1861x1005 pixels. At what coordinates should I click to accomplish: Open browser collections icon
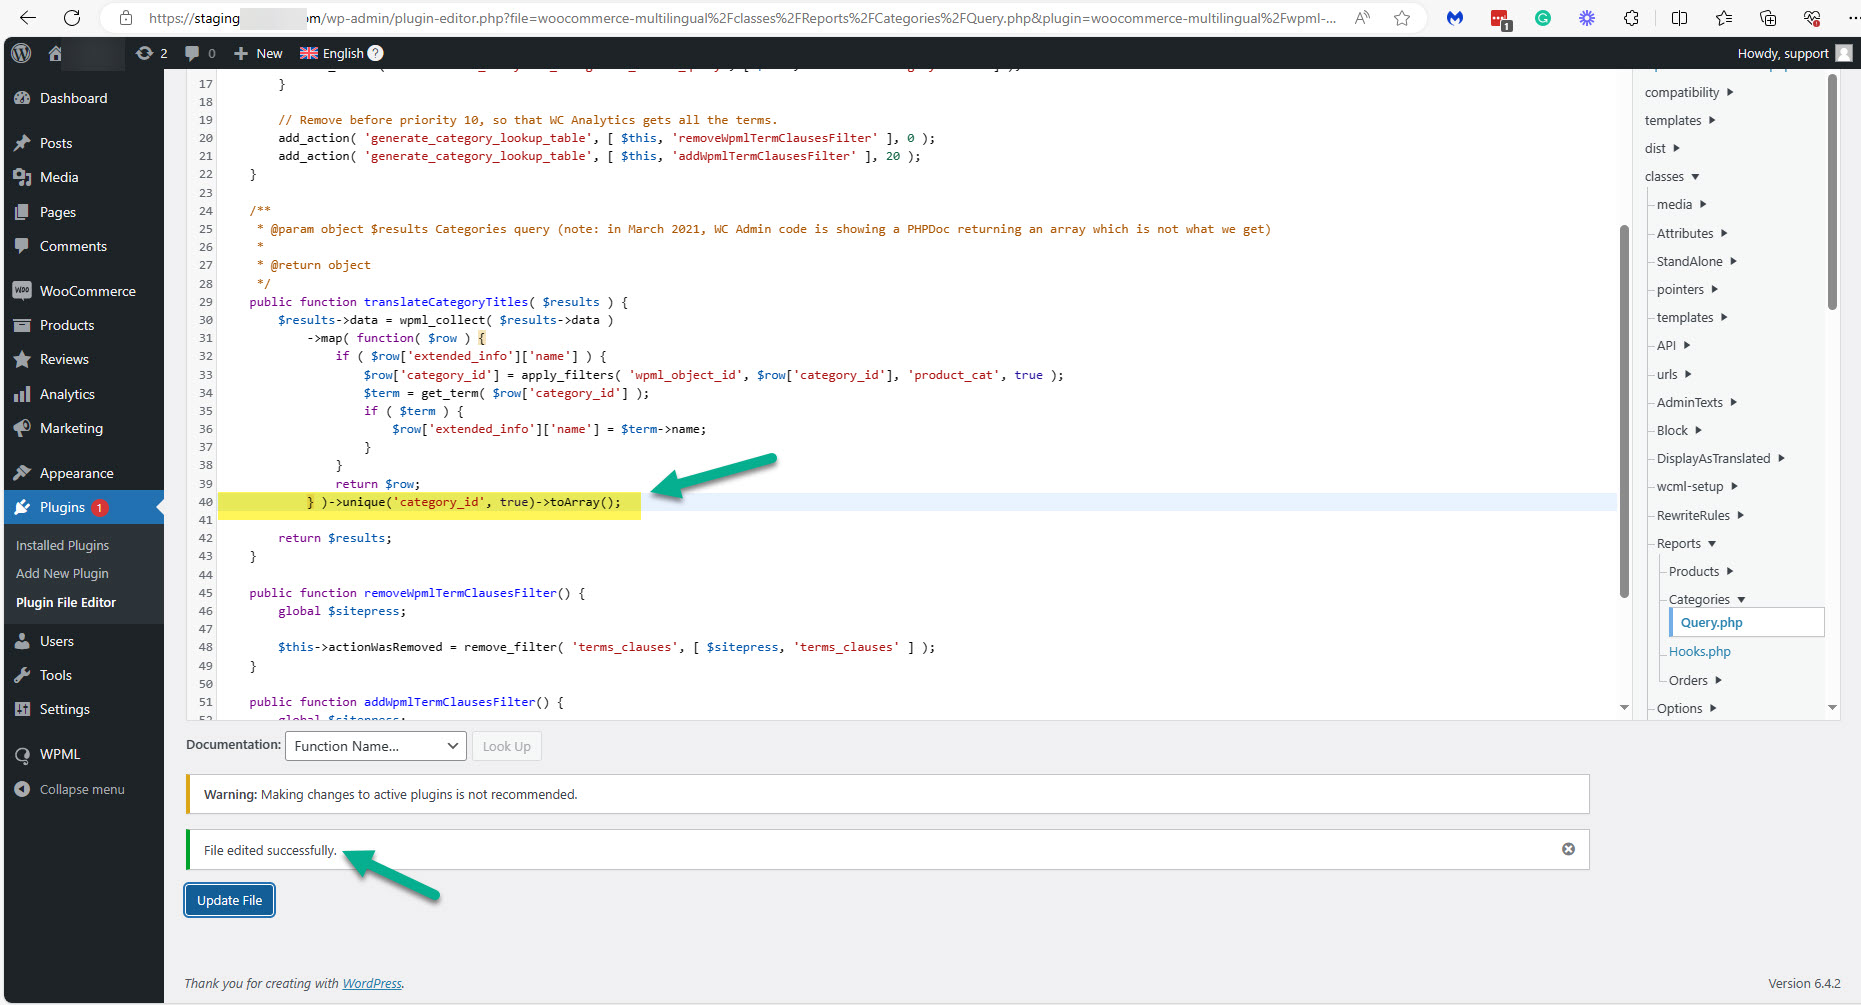(1768, 18)
